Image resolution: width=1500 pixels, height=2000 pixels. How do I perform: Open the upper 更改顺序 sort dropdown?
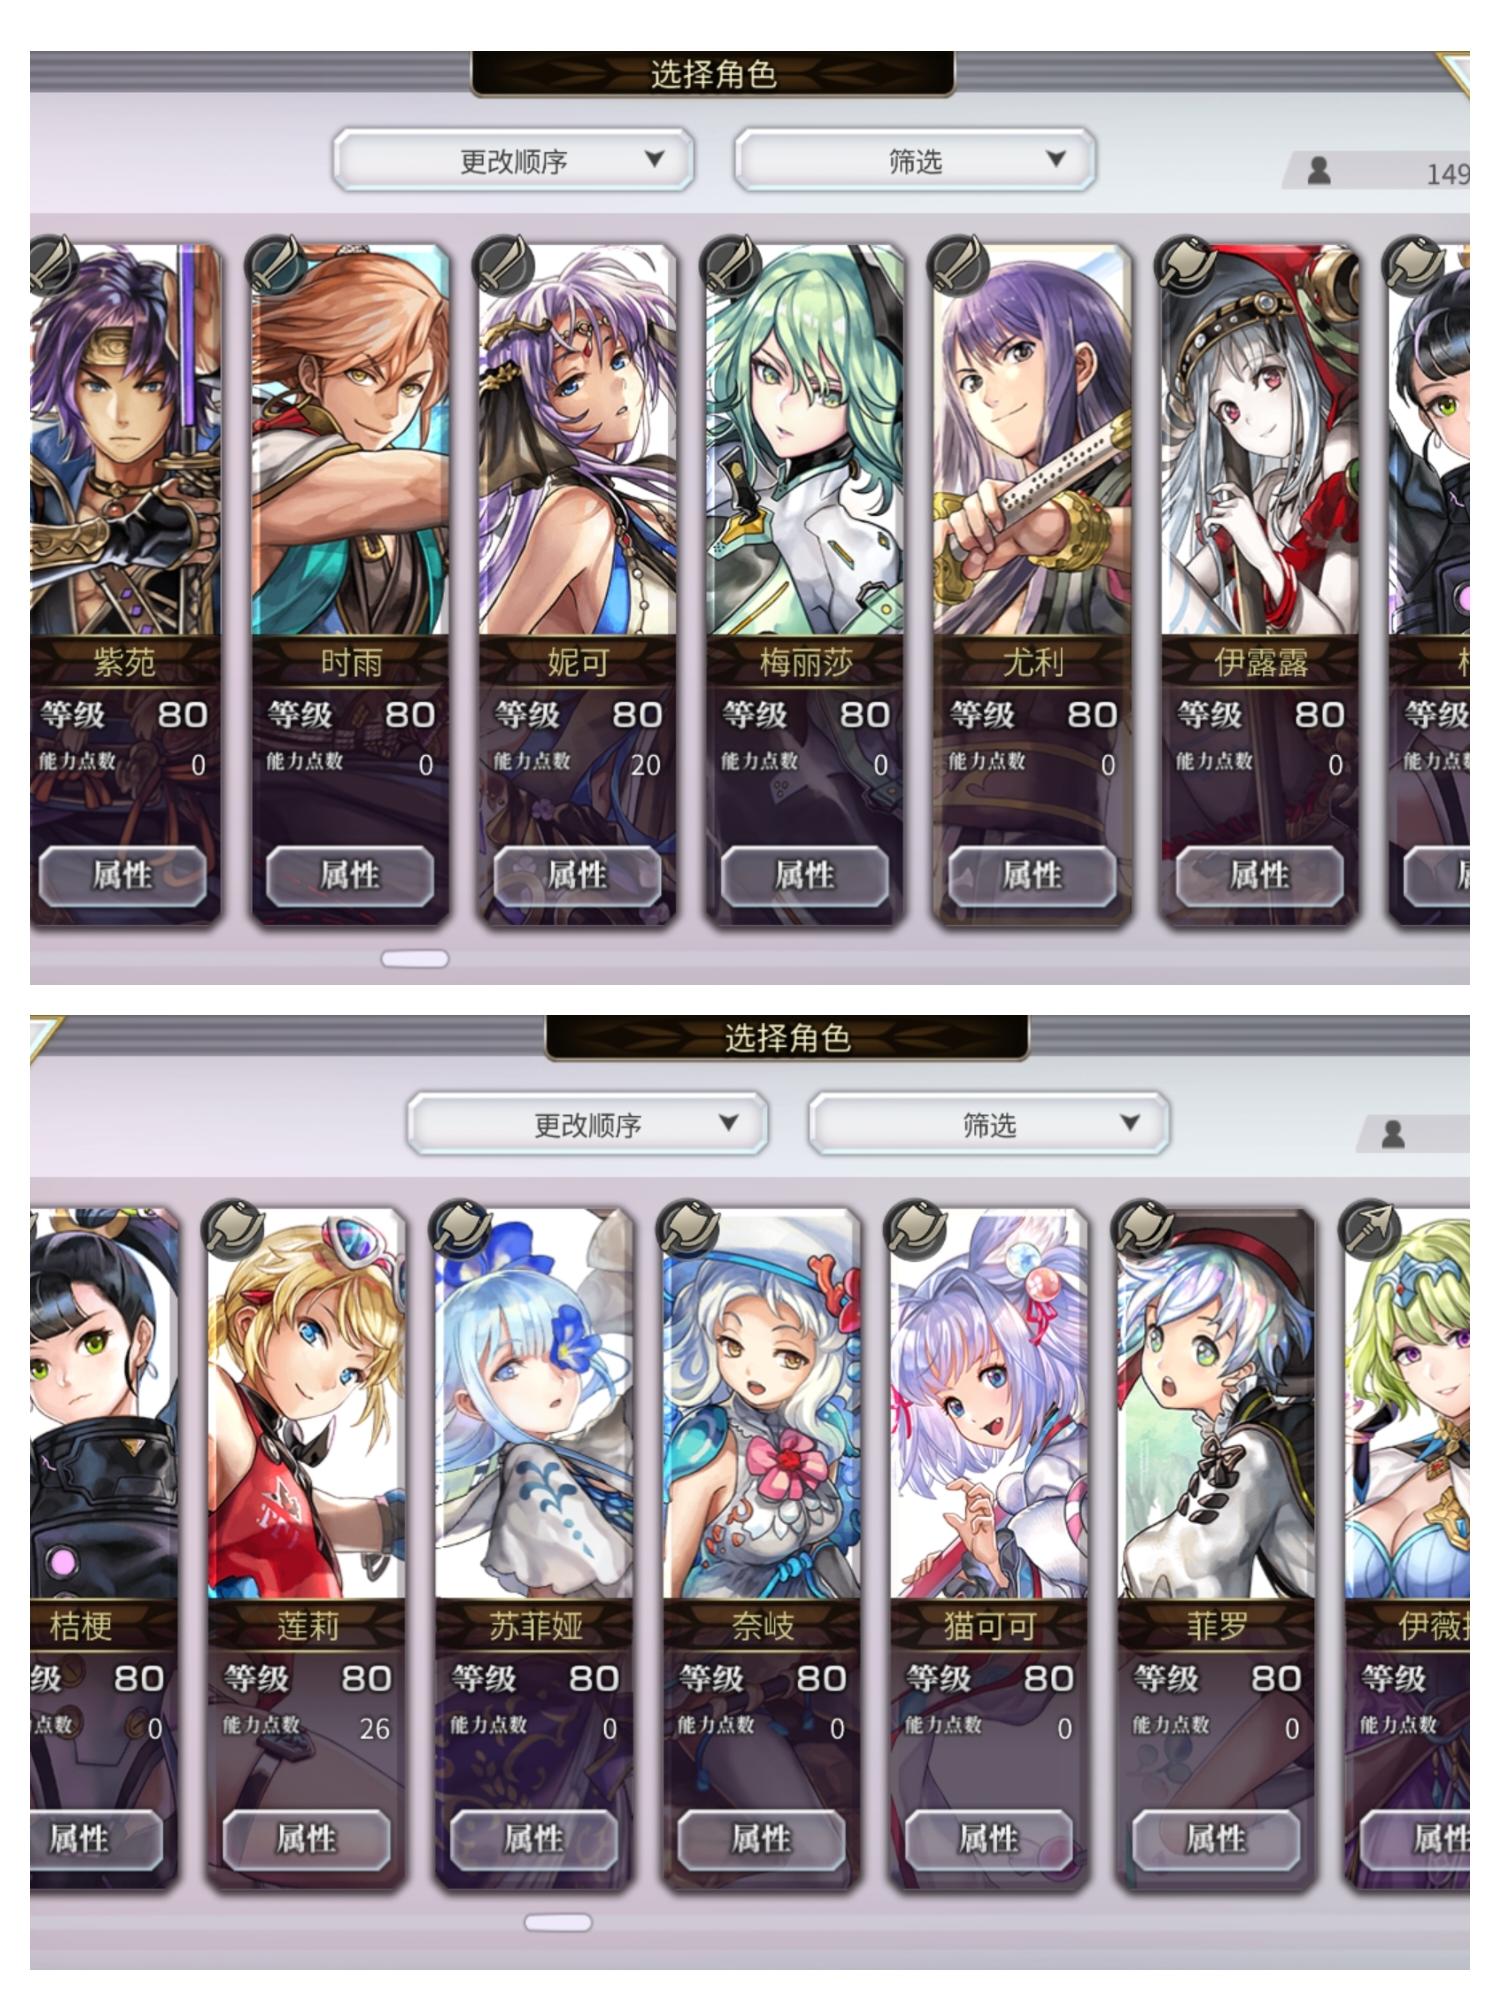[x=514, y=160]
